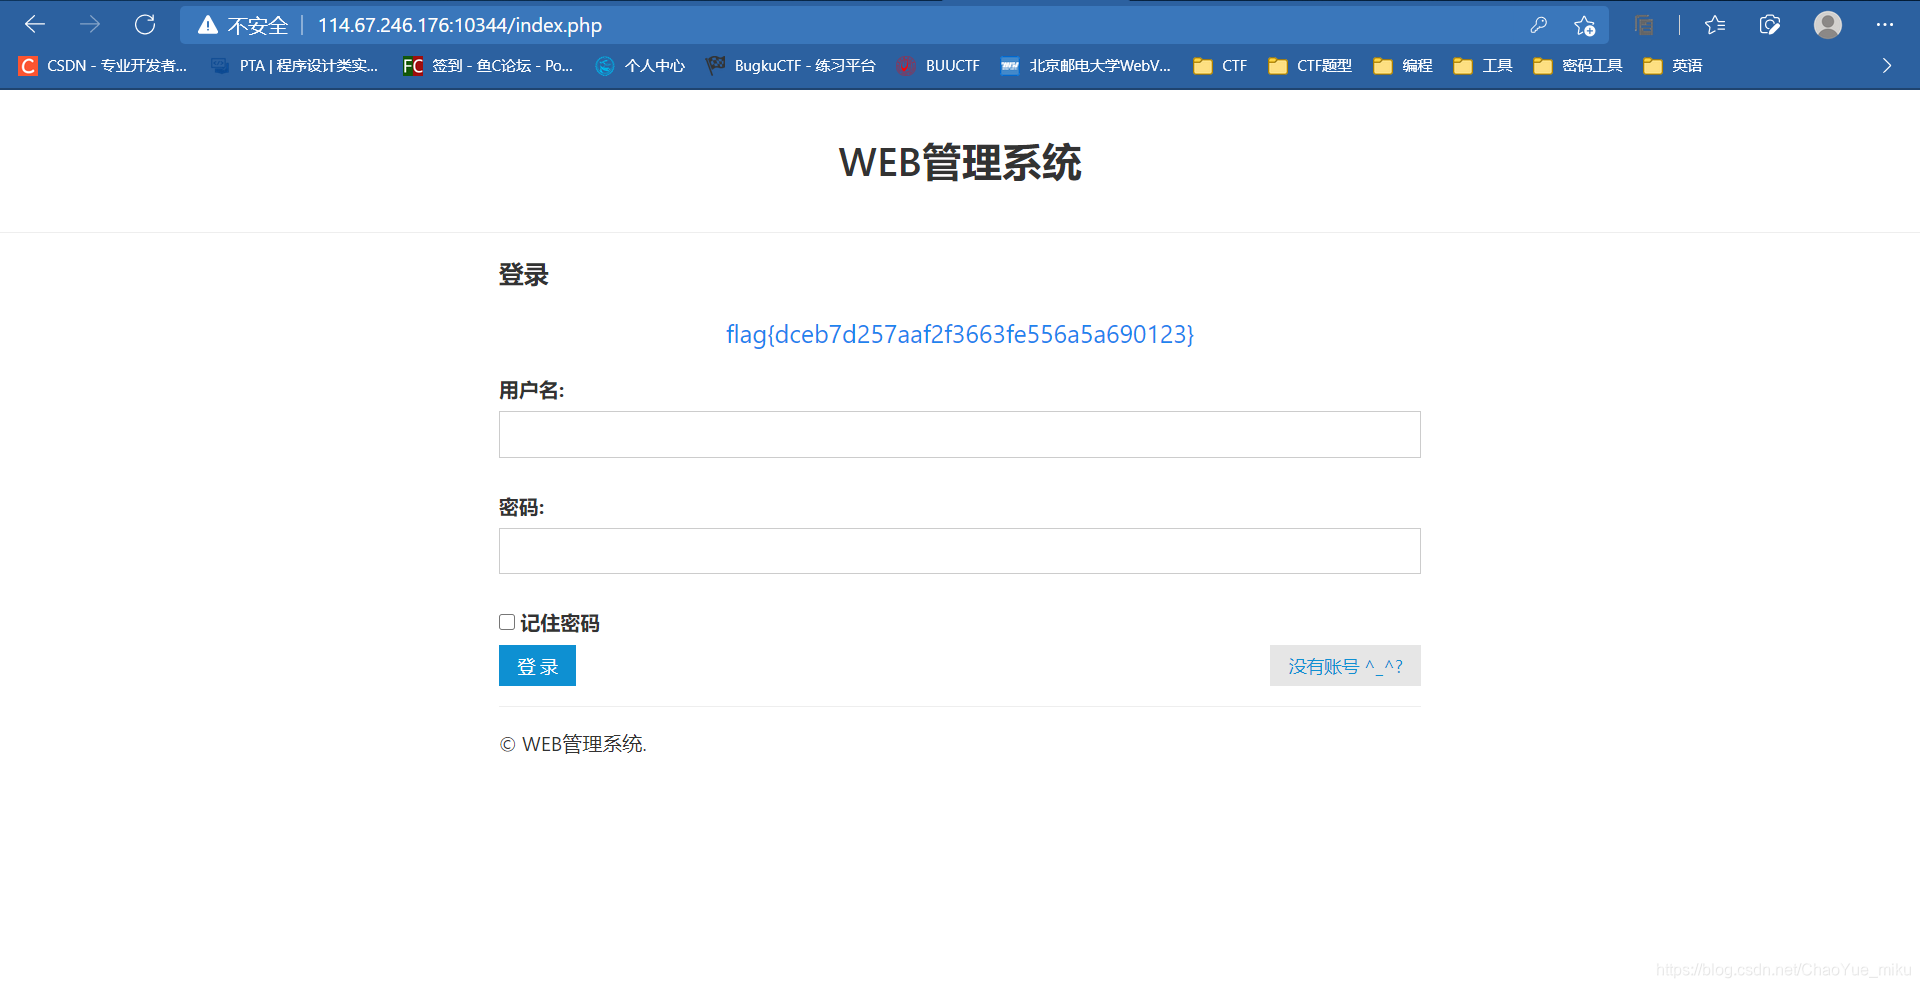Open the browser settings ... menu
Screen dimensions: 1920x988
[x=1885, y=24]
